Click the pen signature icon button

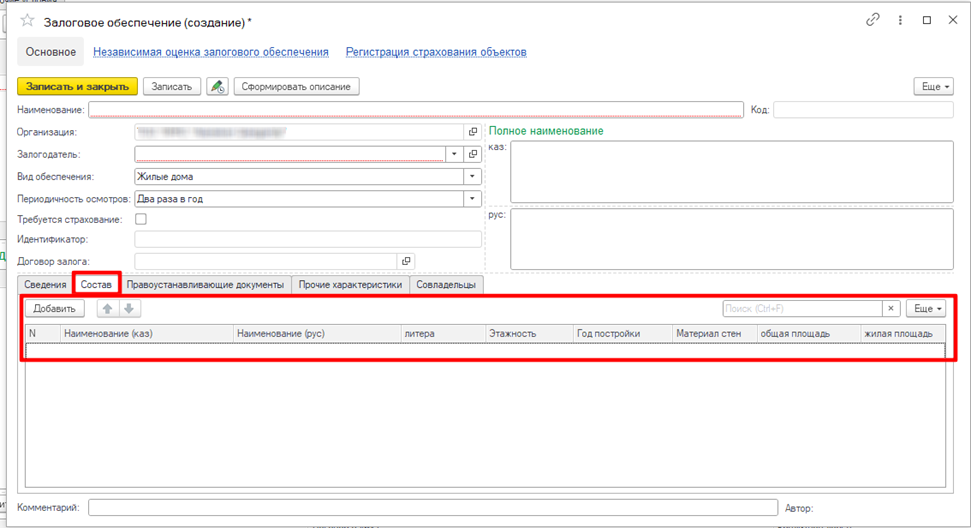(217, 87)
